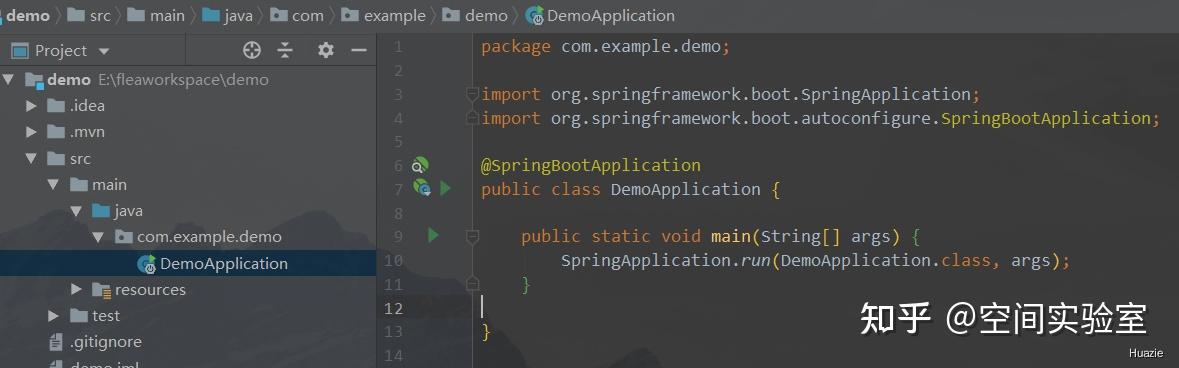Image resolution: width=1179 pixels, height=368 pixels.
Task: Toggle the fold marker on line 4
Action: point(472,118)
